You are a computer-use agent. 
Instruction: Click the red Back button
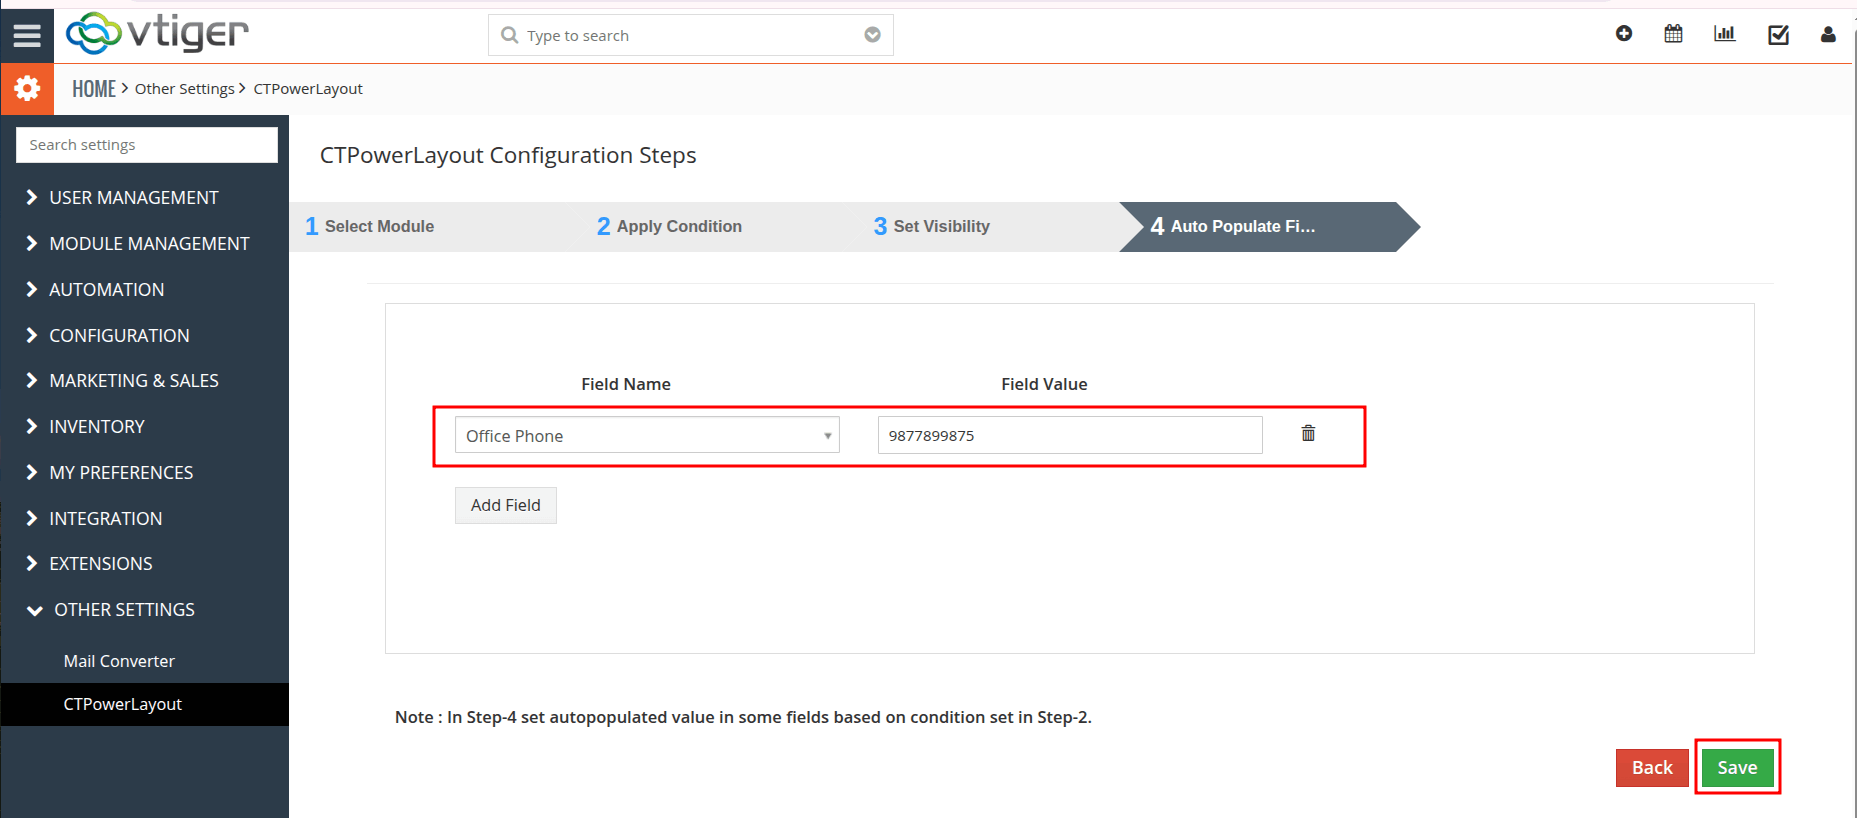click(1652, 768)
